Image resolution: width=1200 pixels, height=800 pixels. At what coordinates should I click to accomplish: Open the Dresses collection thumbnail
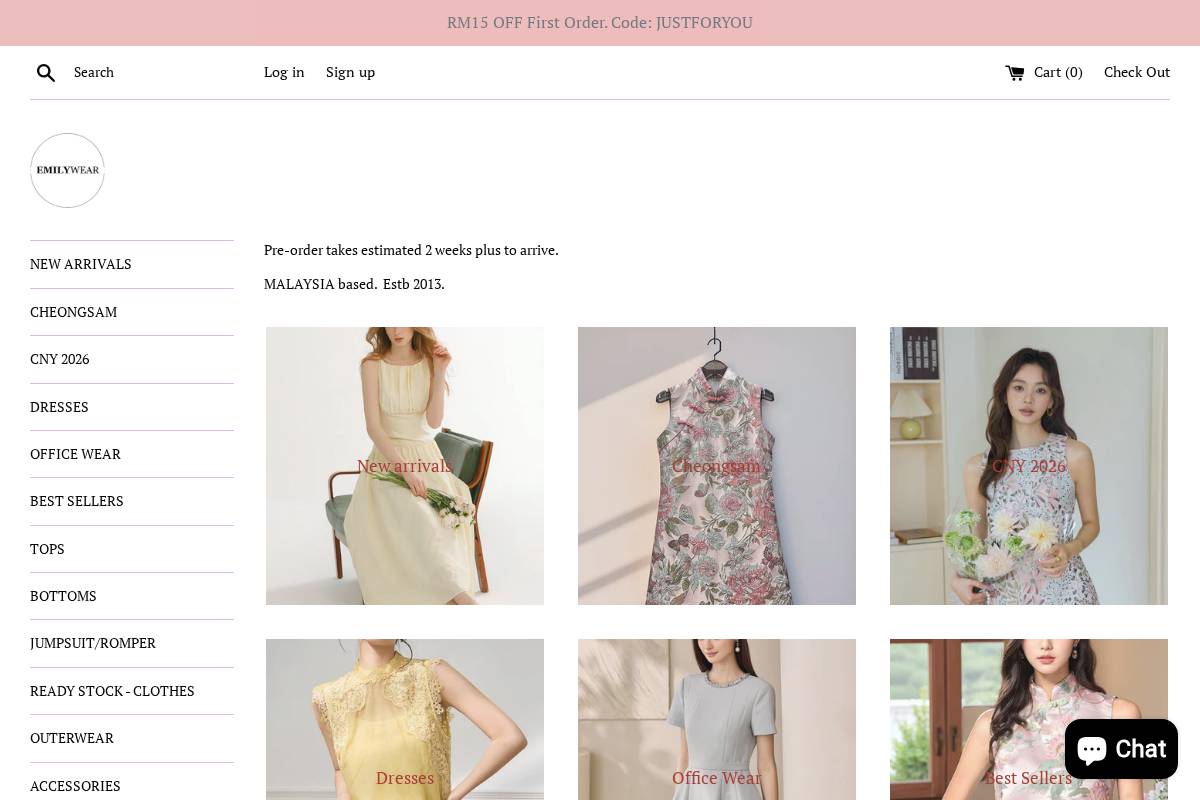point(404,719)
